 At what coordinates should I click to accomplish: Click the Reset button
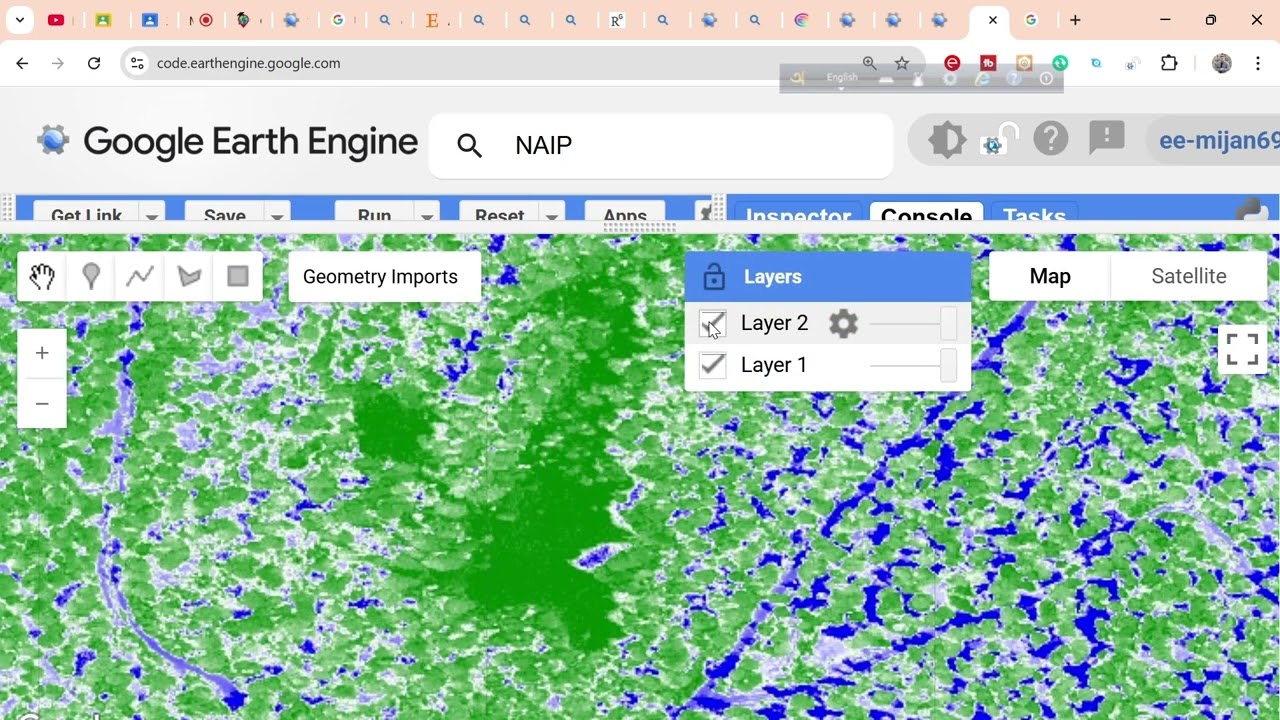(500, 213)
